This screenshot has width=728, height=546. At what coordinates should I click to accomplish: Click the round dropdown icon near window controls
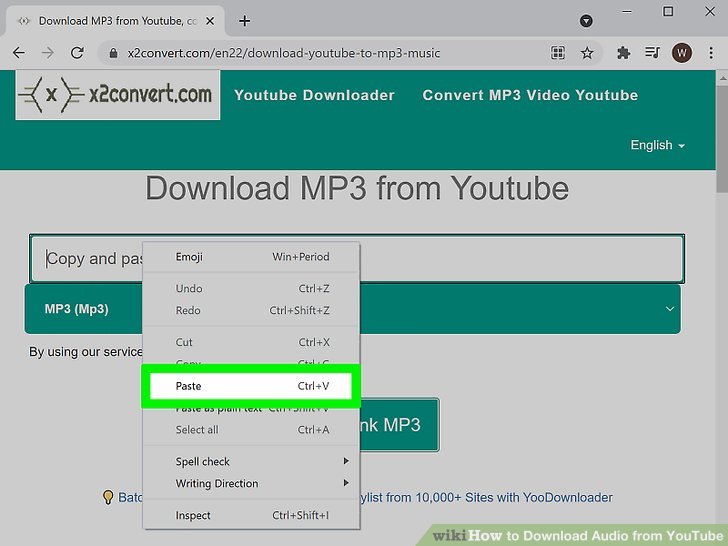pyautogui.click(x=586, y=21)
